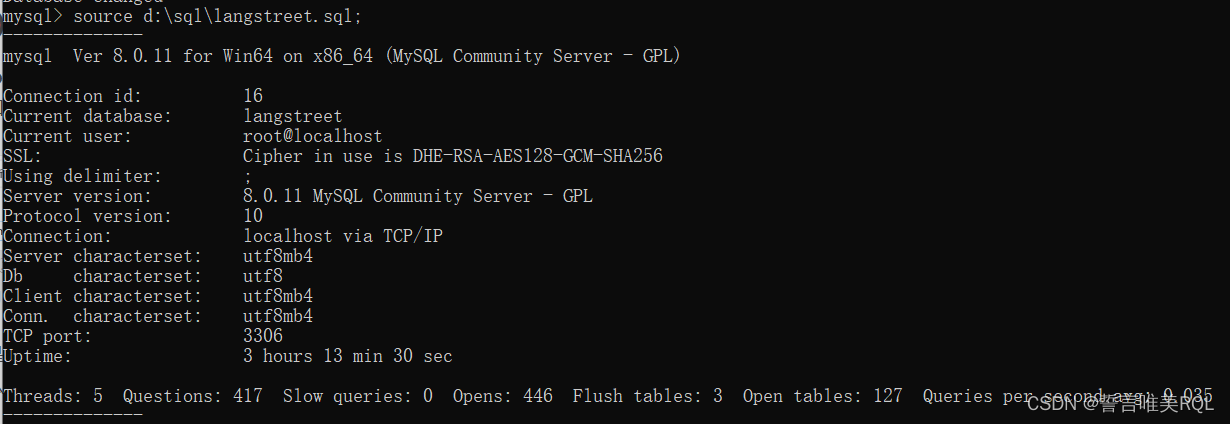Click the Slow queries: 0 statistic
Image resolution: width=1230 pixels, height=424 pixels.
pos(357,396)
